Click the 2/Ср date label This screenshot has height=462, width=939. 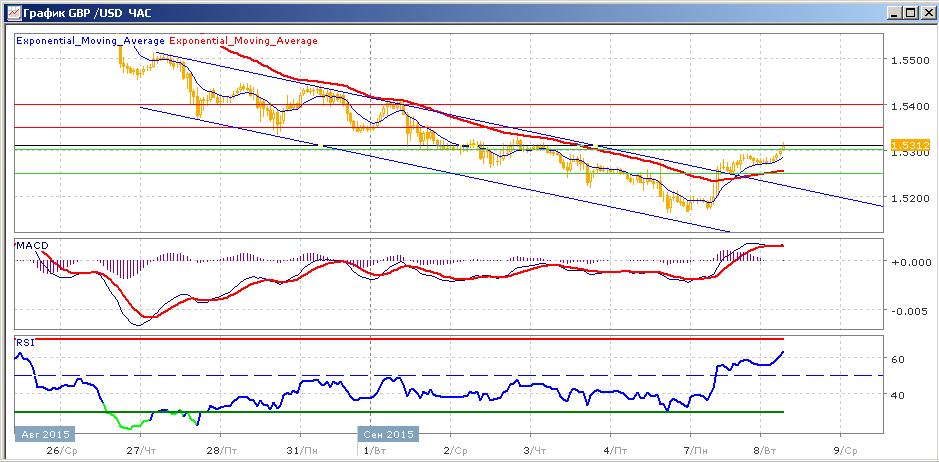[x=456, y=449]
